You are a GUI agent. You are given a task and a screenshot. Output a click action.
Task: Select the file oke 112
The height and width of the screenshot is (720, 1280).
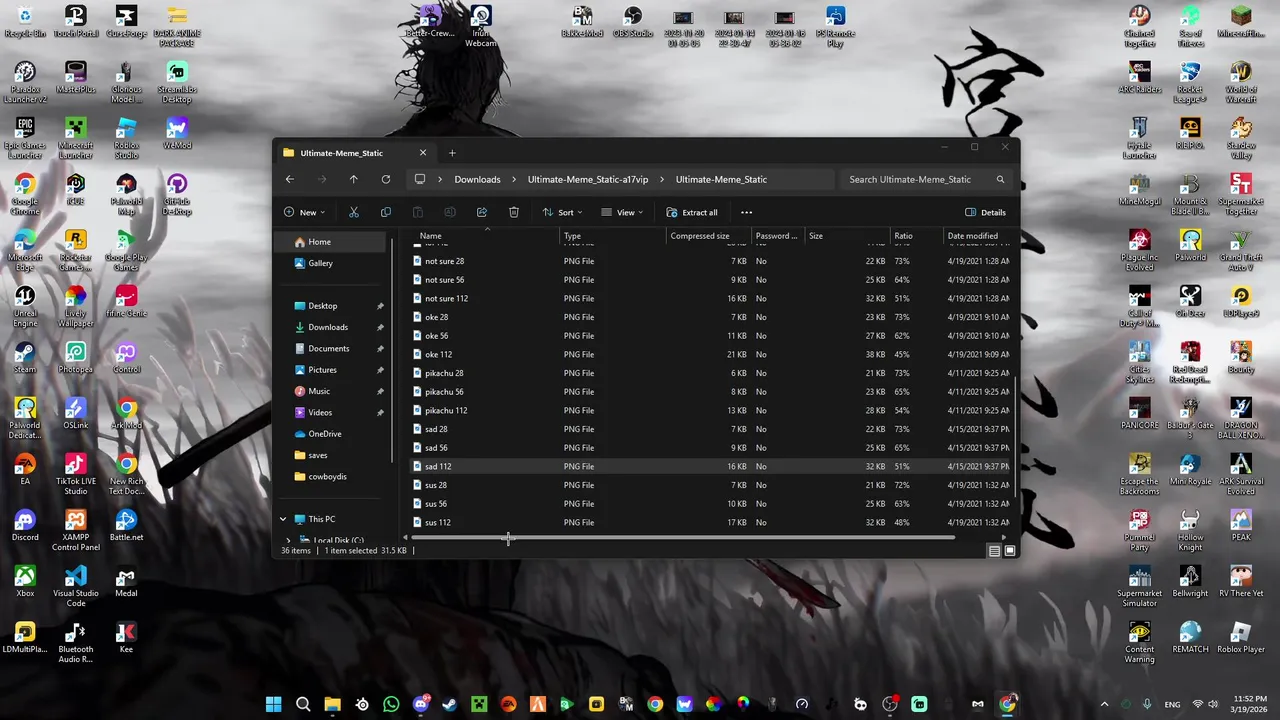pyautogui.click(x=711, y=354)
